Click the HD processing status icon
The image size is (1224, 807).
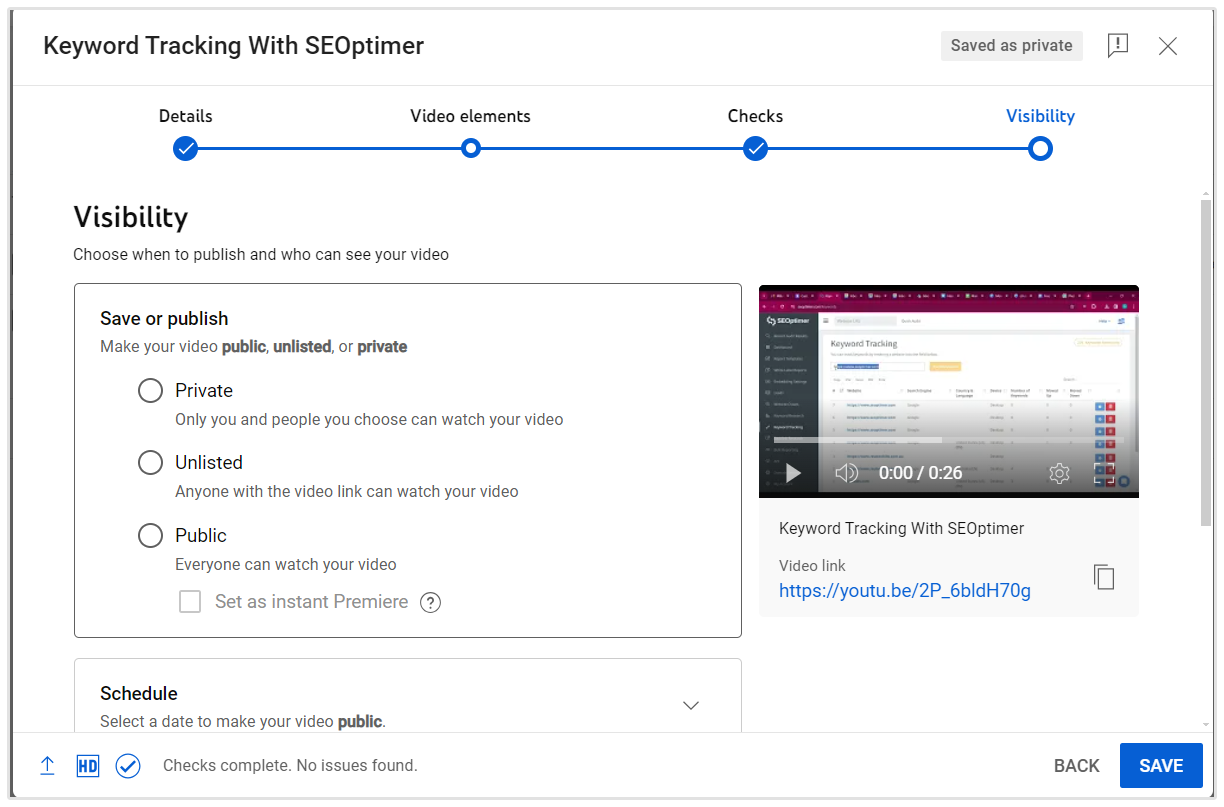88,766
